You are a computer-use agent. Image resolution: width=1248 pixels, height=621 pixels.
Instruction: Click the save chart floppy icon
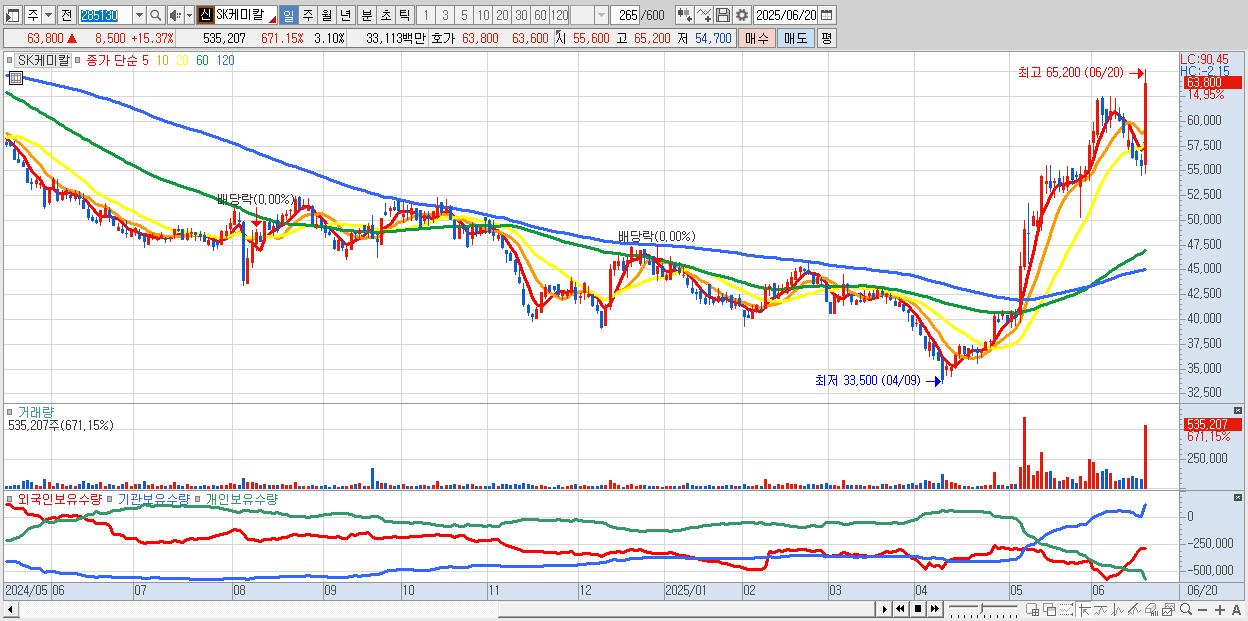point(723,15)
